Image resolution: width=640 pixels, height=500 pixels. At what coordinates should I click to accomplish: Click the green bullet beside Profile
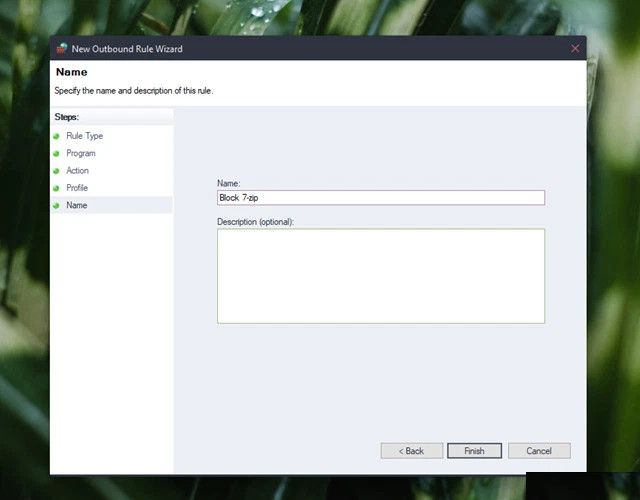pos(57,188)
